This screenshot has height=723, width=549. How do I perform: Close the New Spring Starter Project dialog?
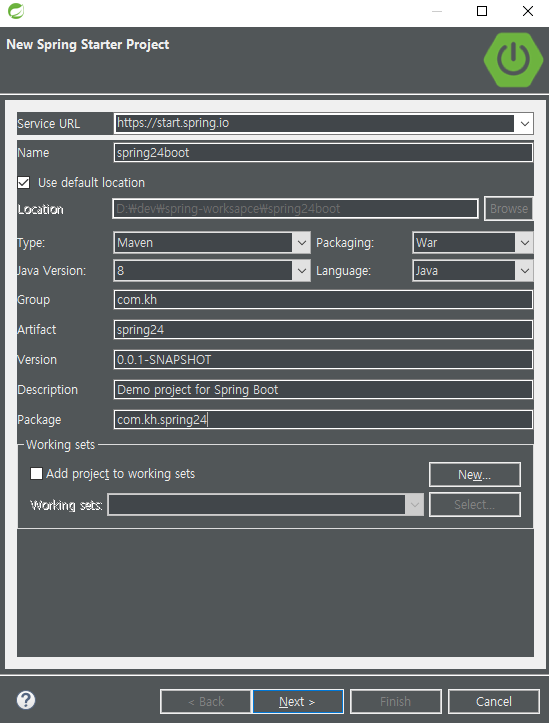(x=528, y=11)
